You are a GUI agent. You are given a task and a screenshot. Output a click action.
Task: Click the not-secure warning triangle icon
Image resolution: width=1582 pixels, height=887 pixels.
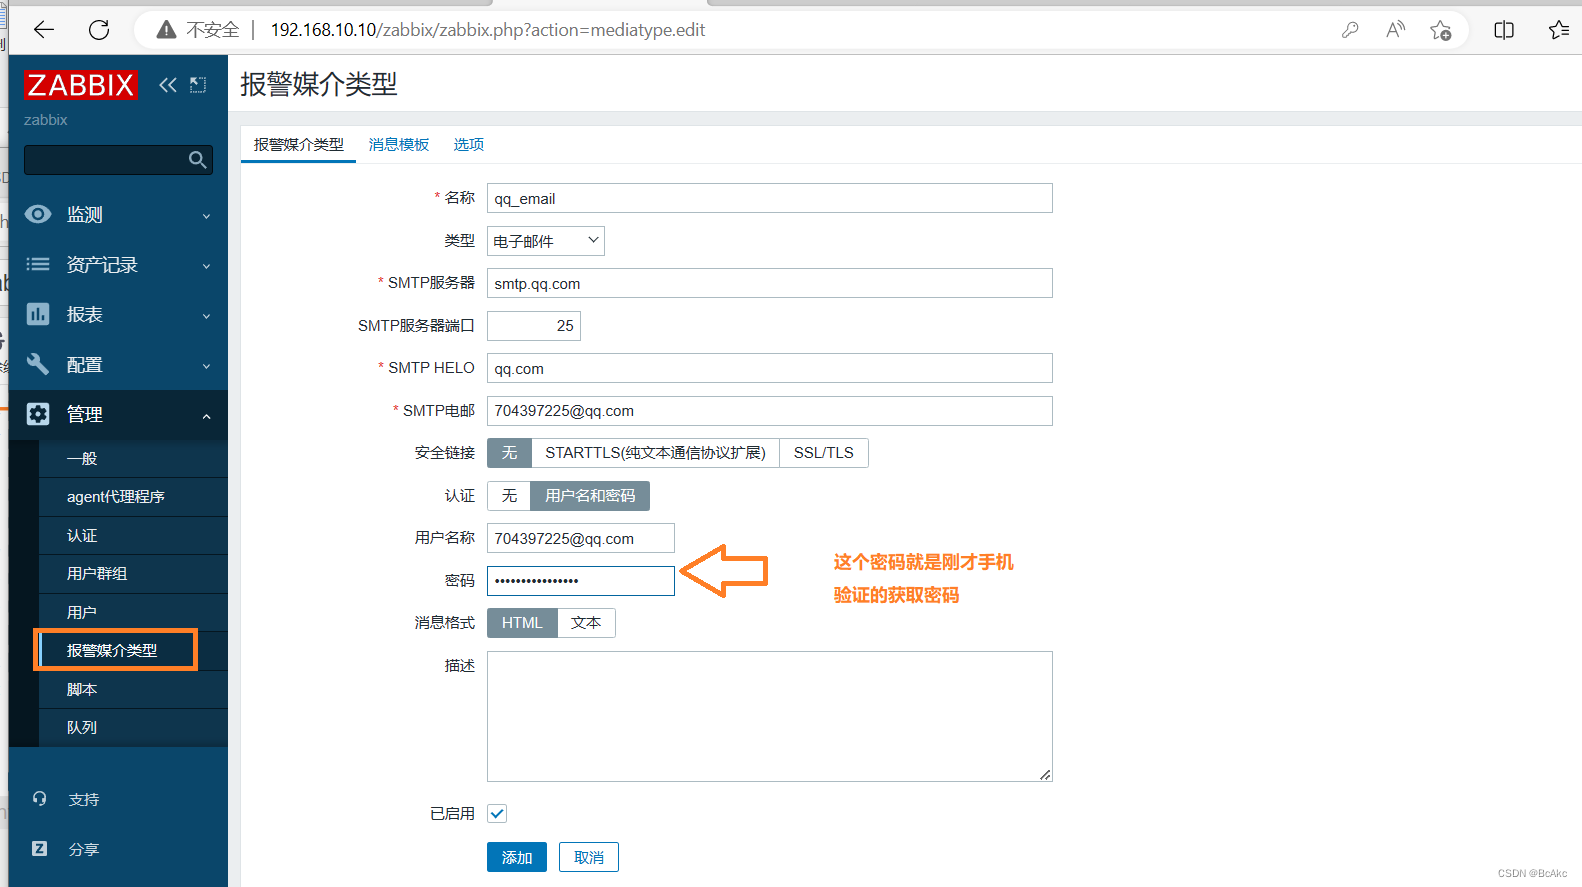(167, 30)
